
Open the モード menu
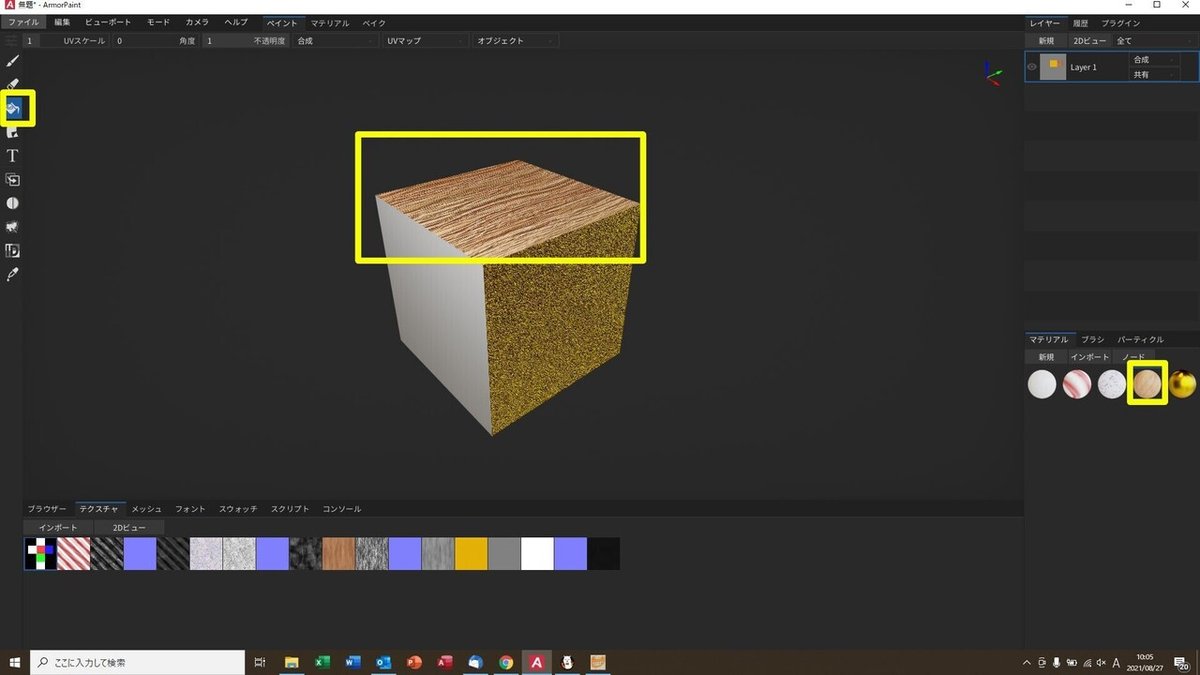(158, 22)
